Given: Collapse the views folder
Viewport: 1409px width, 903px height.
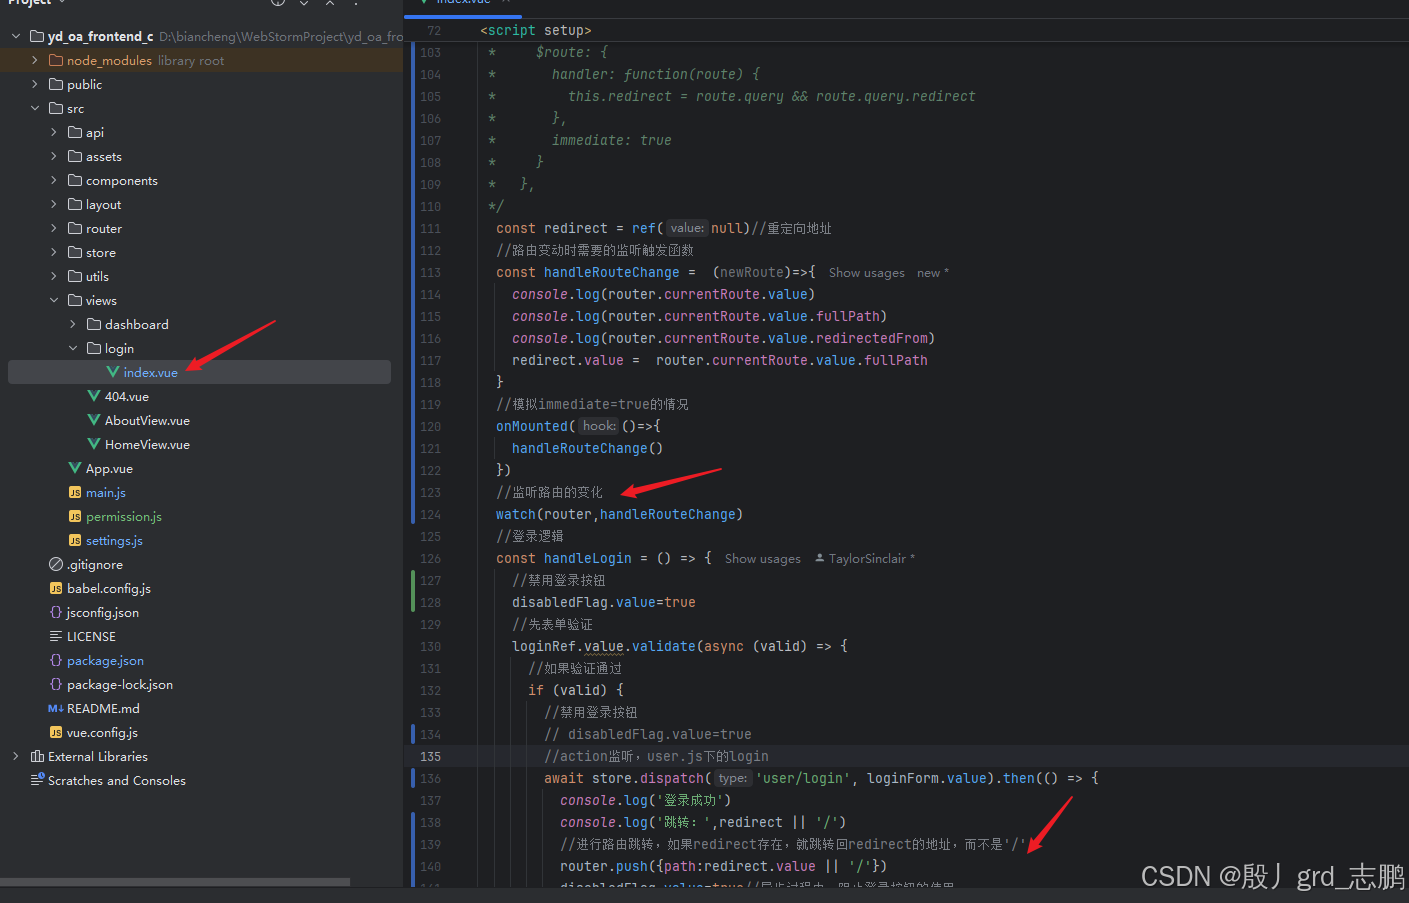Looking at the screenshot, I should [54, 301].
